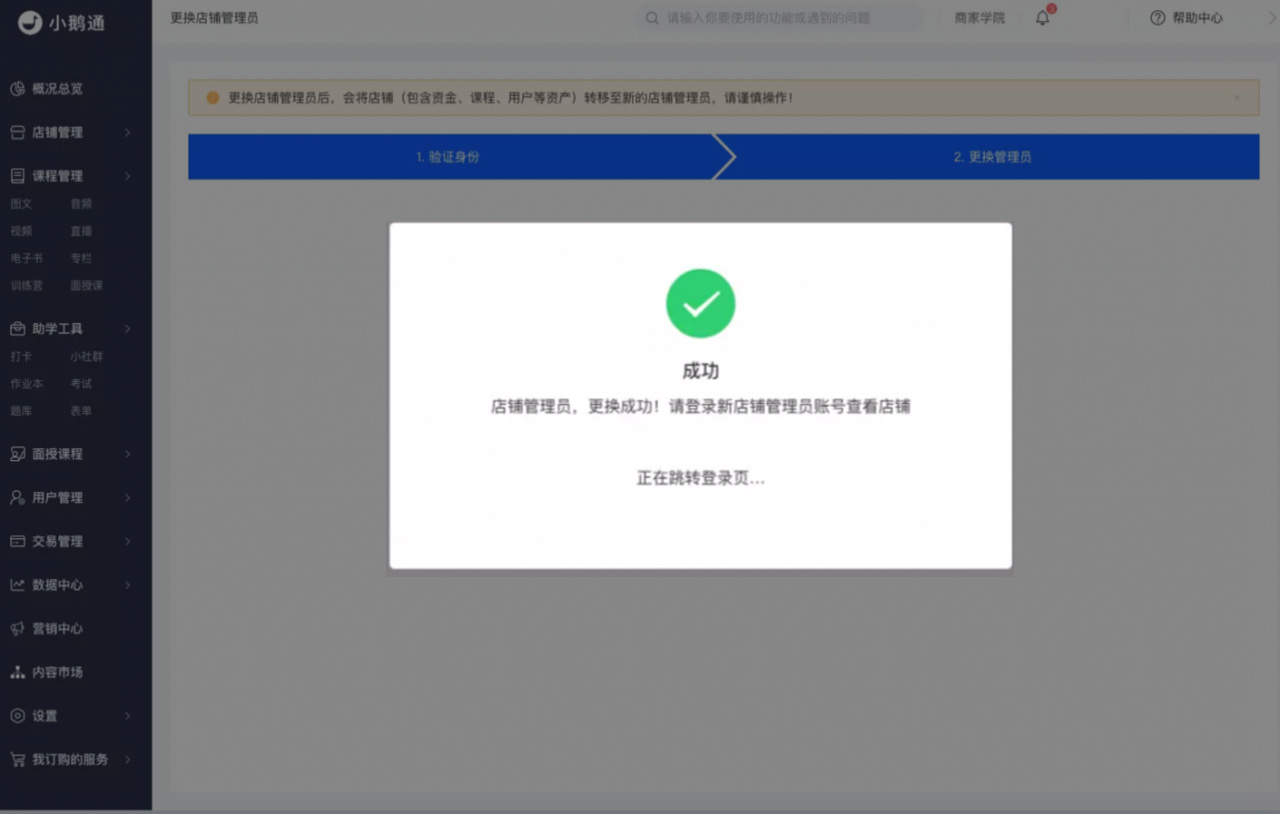Click the 1. 验证身份 step

pos(448,157)
